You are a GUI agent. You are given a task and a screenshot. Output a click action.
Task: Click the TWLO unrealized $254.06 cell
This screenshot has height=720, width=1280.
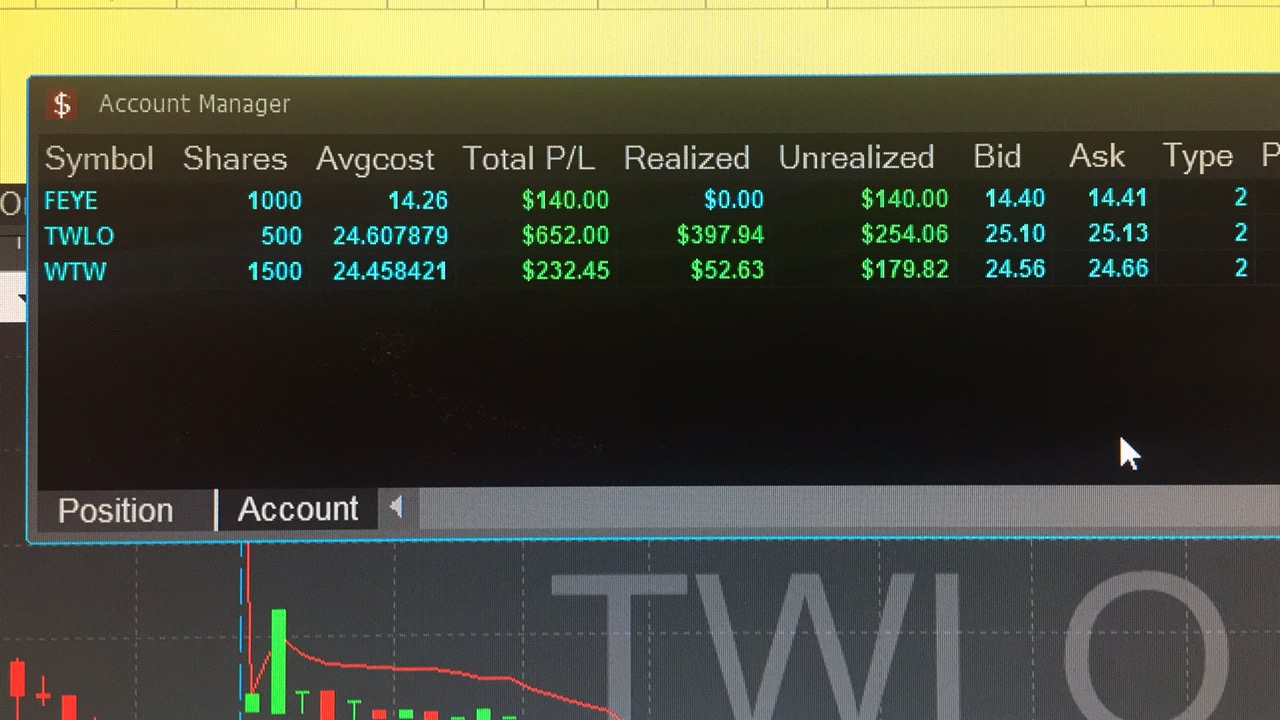904,234
